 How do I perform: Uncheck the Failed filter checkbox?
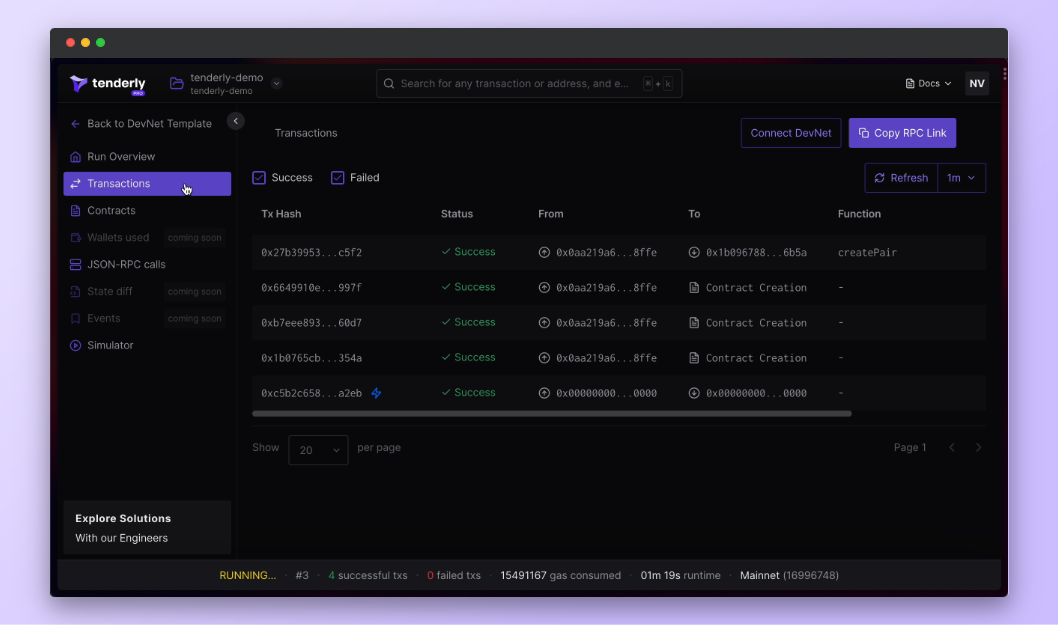338,178
